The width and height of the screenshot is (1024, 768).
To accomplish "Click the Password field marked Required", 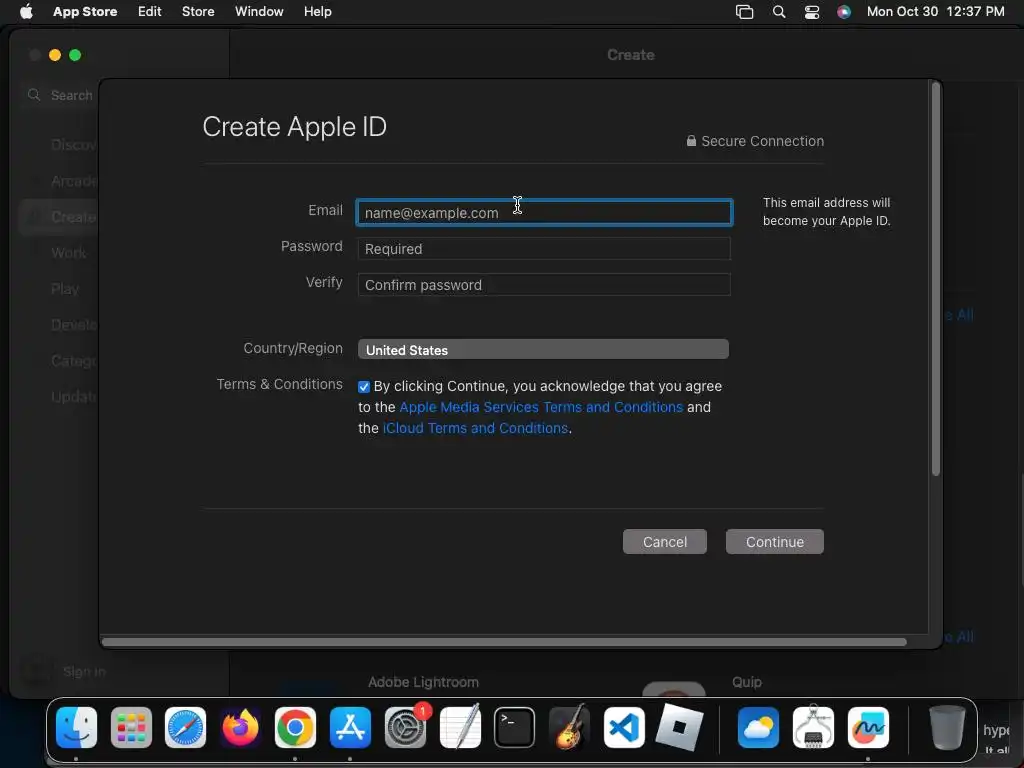I will pos(544,249).
